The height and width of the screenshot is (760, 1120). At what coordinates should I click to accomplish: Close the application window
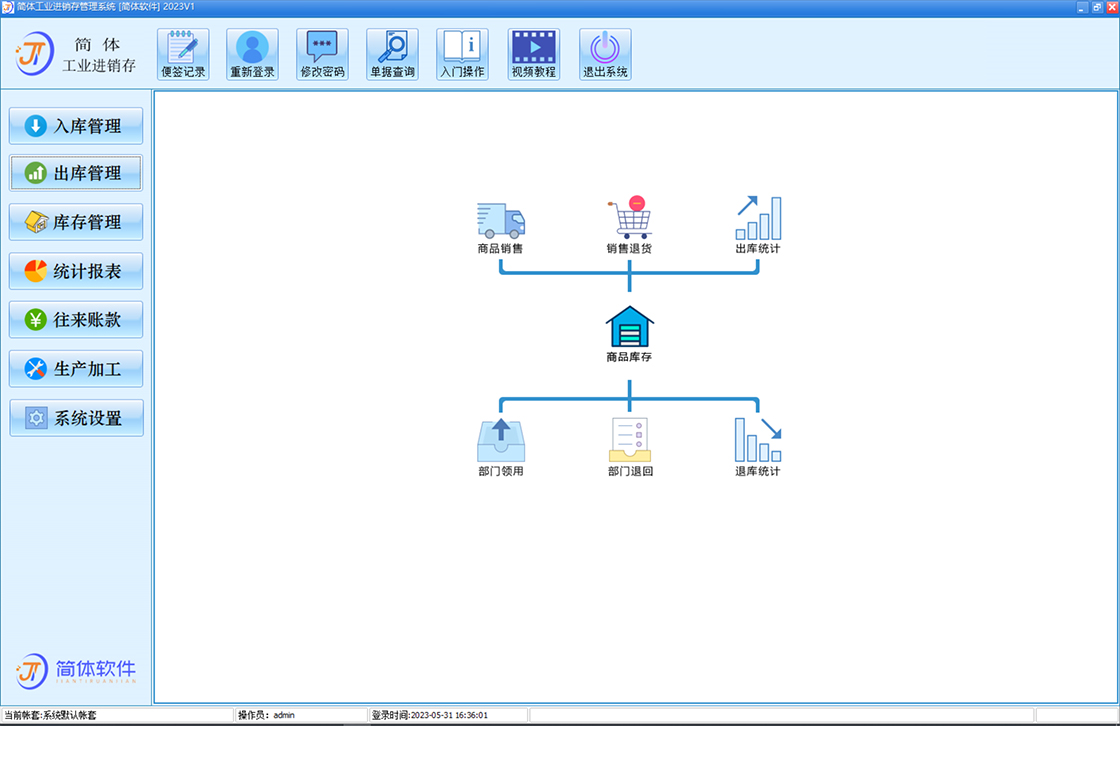click(x=1111, y=7)
